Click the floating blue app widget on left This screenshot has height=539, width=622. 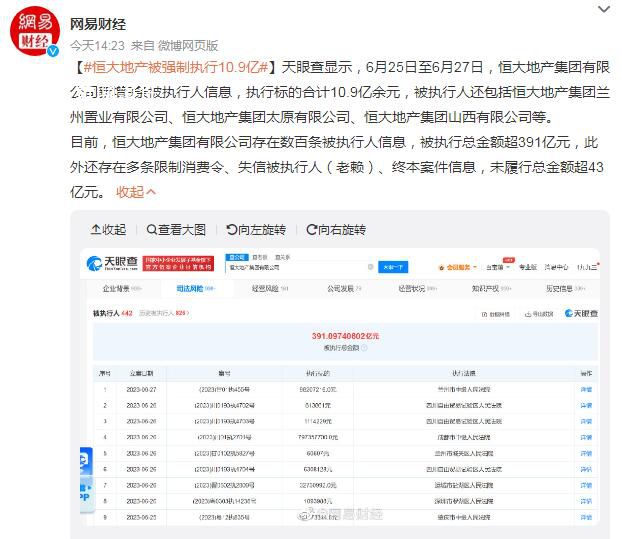tap(86, 479)
